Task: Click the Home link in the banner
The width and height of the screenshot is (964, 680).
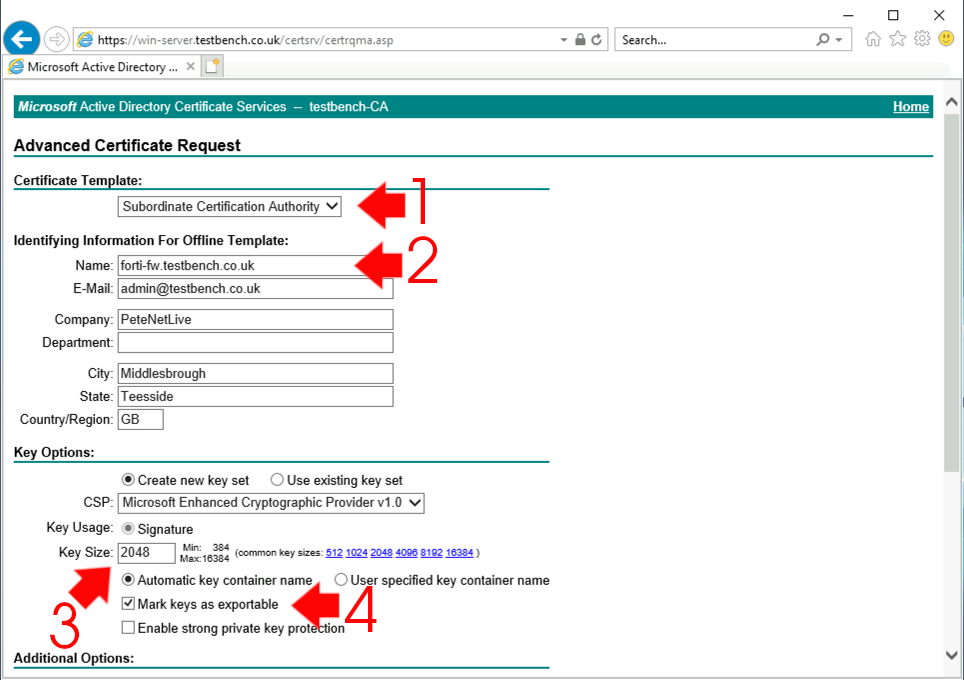Action: point(911,106)
